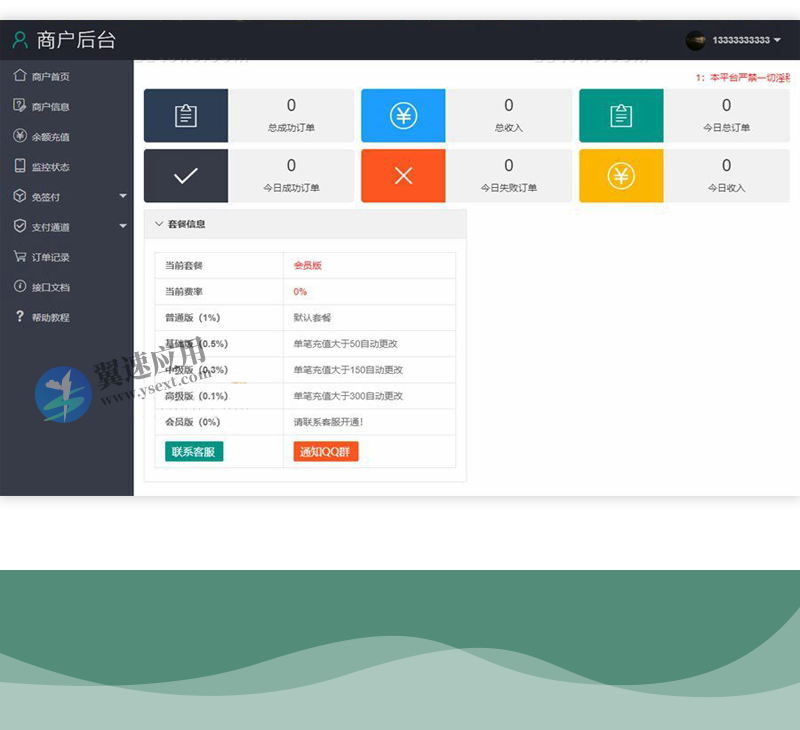Screen dimensions: 800x730
Task: Click the blue ¥ icon for 总收入
Action: (x=403, y=116)
